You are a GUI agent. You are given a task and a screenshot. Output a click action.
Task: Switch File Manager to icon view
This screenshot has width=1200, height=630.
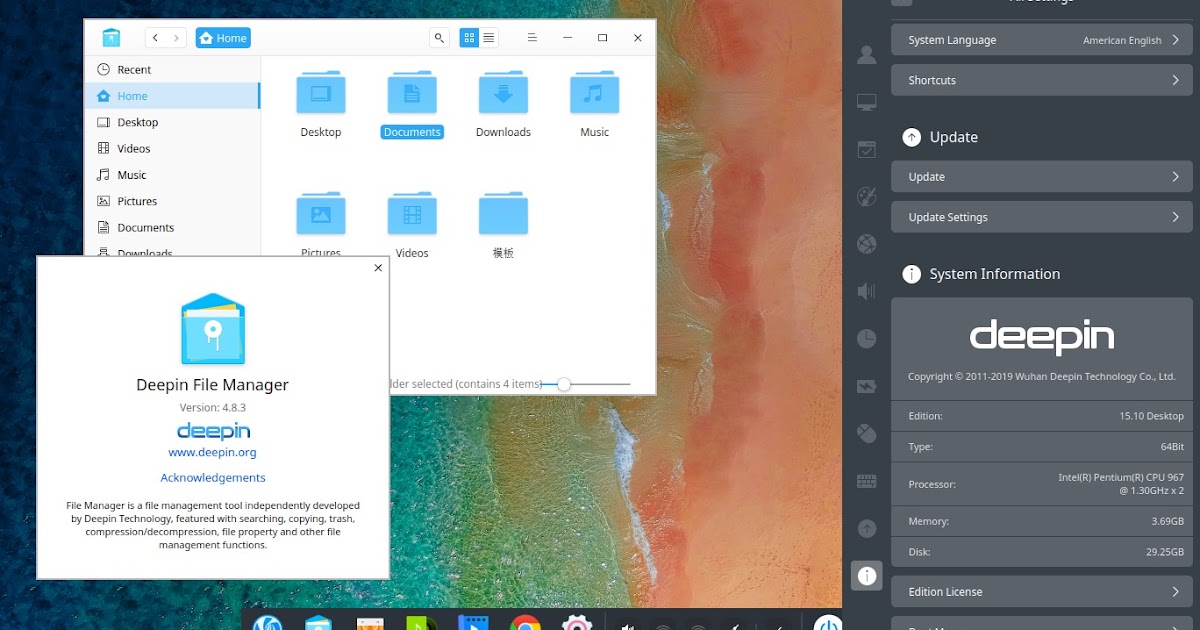pyautogui.click(x=469, y=38)
